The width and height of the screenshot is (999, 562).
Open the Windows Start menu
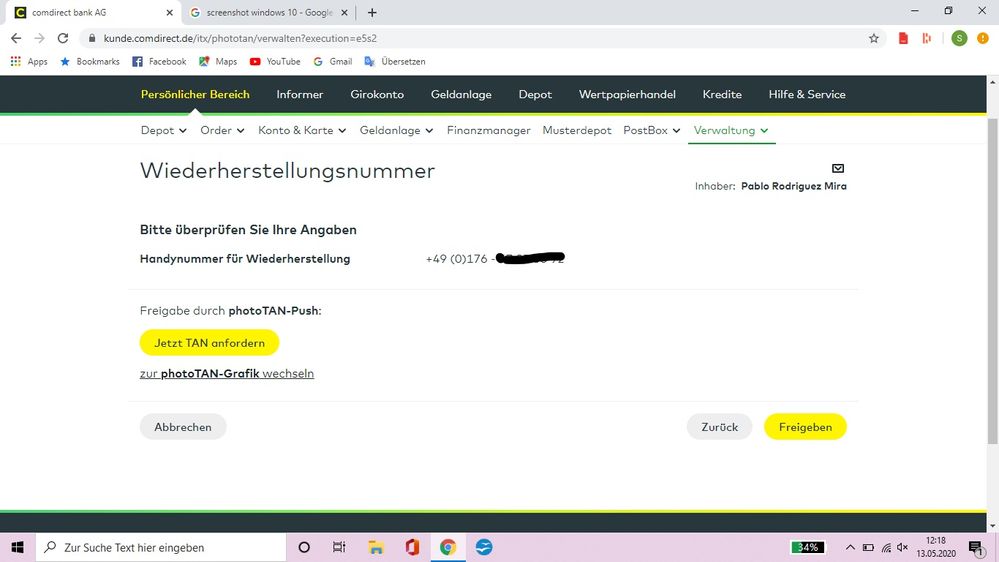pos(17,547)
